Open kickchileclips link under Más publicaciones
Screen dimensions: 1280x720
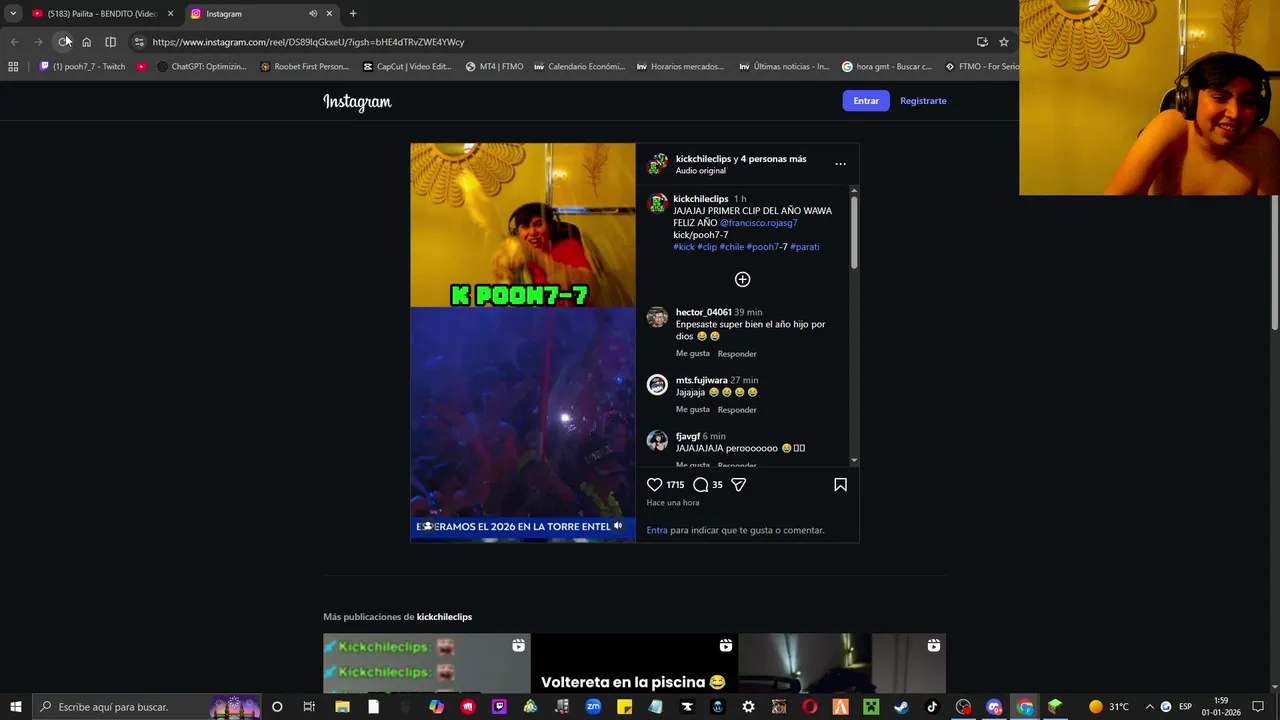coord(444,617)
